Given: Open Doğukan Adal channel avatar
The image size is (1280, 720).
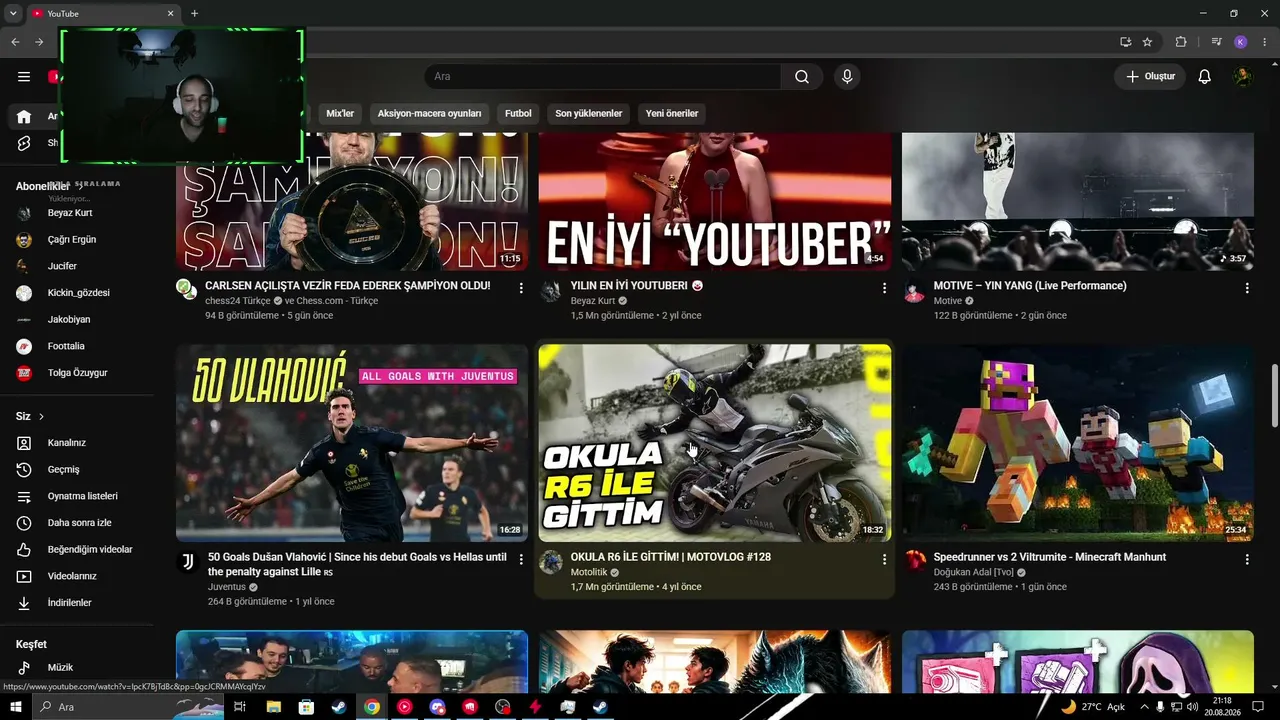Looking at the screenshot, I should [x=915, y=560].
